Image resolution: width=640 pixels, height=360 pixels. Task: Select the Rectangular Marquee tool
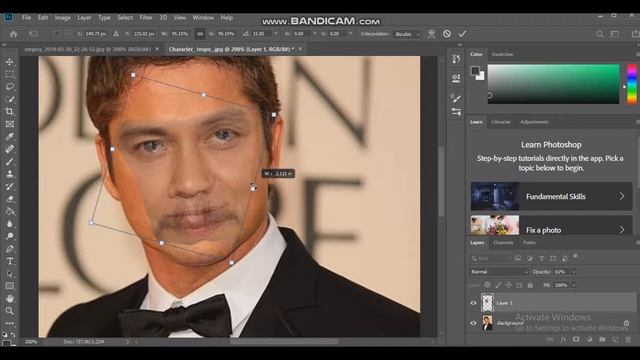tap(9, 75)
